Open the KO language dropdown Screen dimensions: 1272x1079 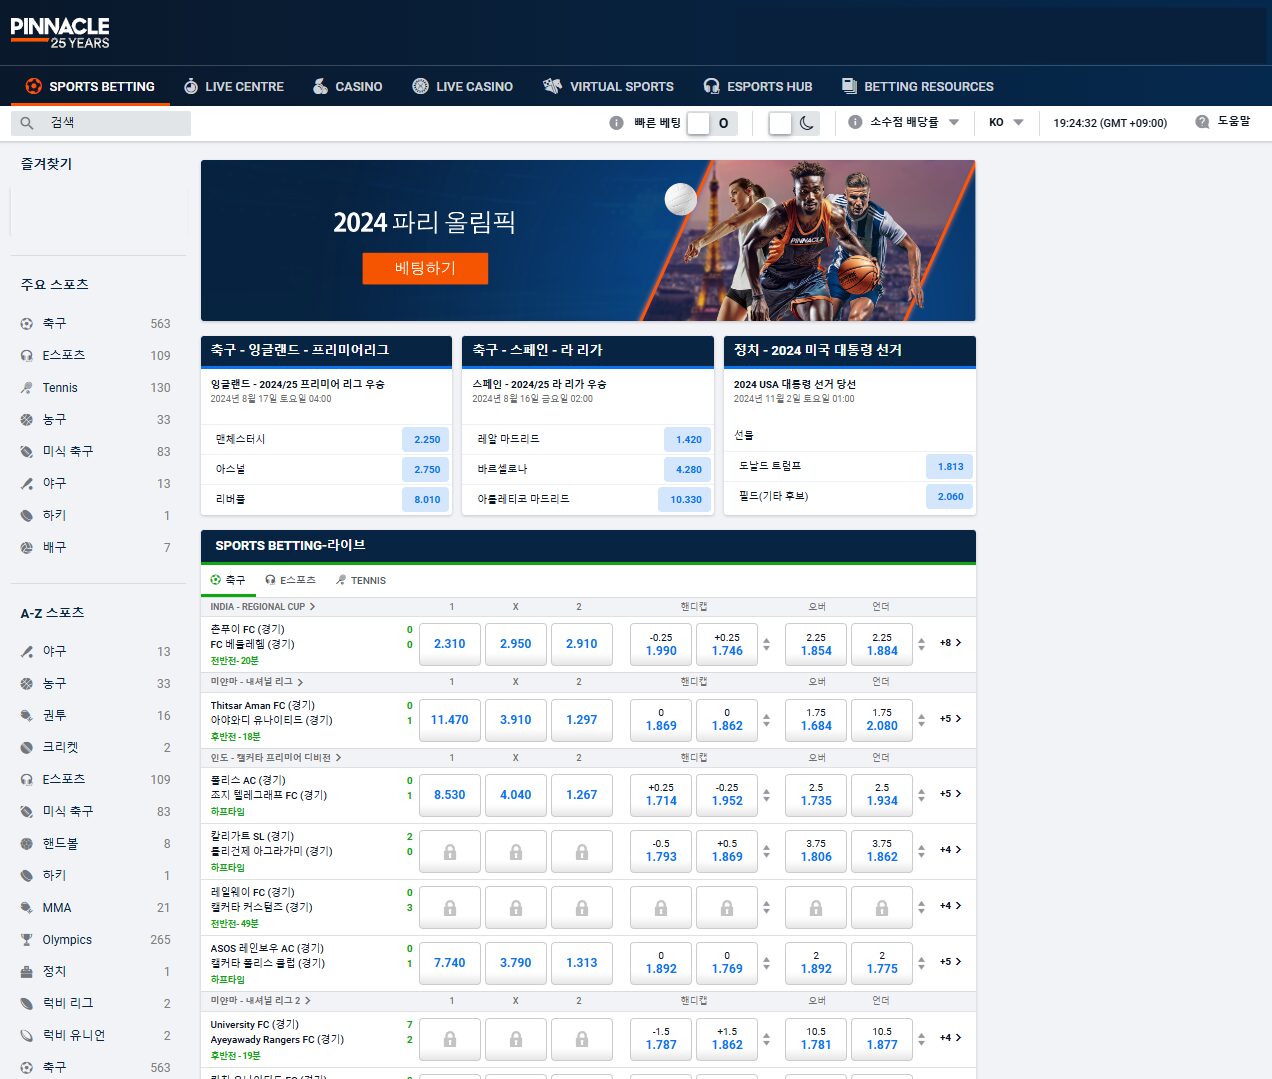coord(1006,122)
